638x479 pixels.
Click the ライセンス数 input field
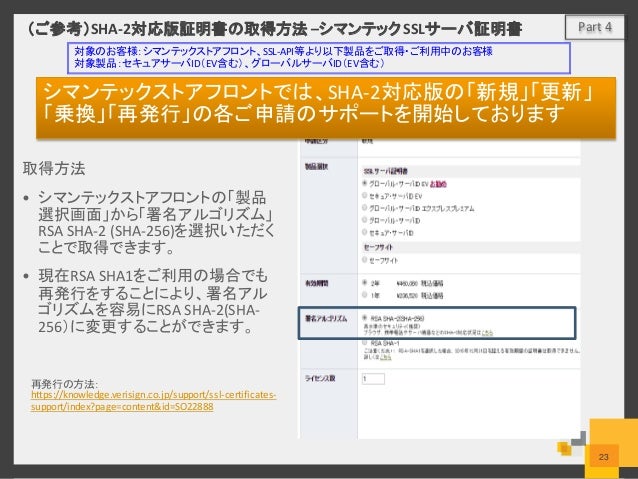pos(373,378)
